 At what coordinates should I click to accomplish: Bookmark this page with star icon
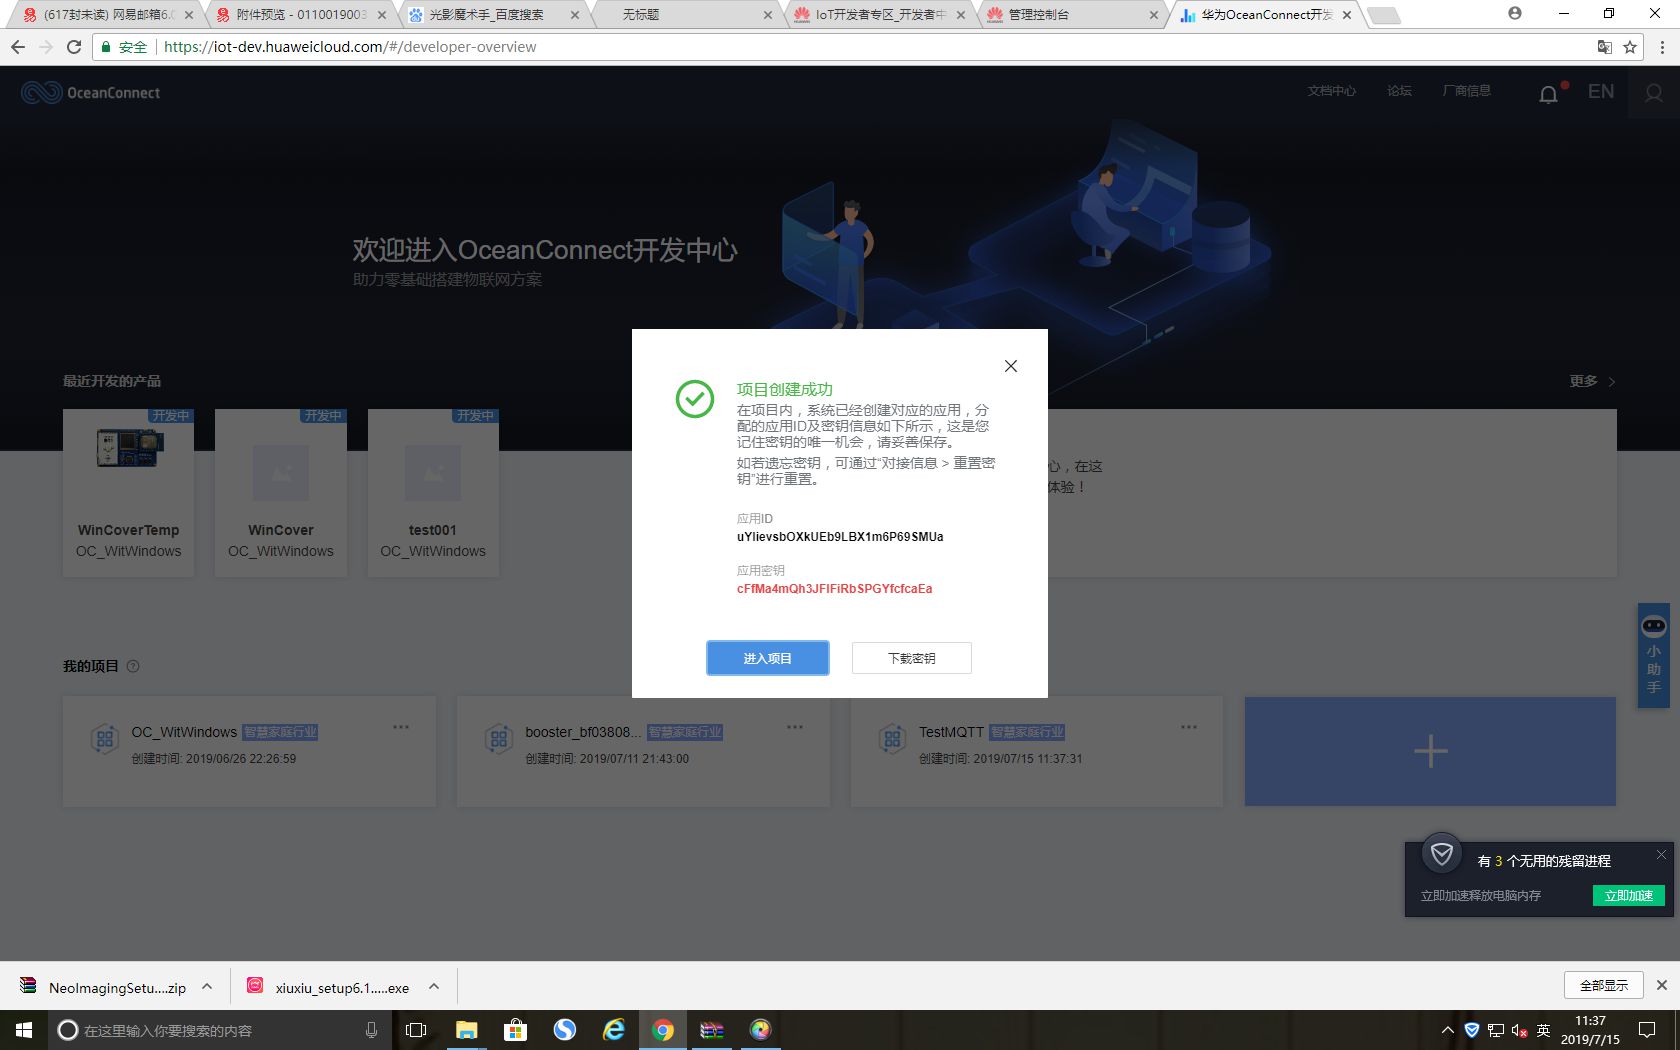[1630, 47]
